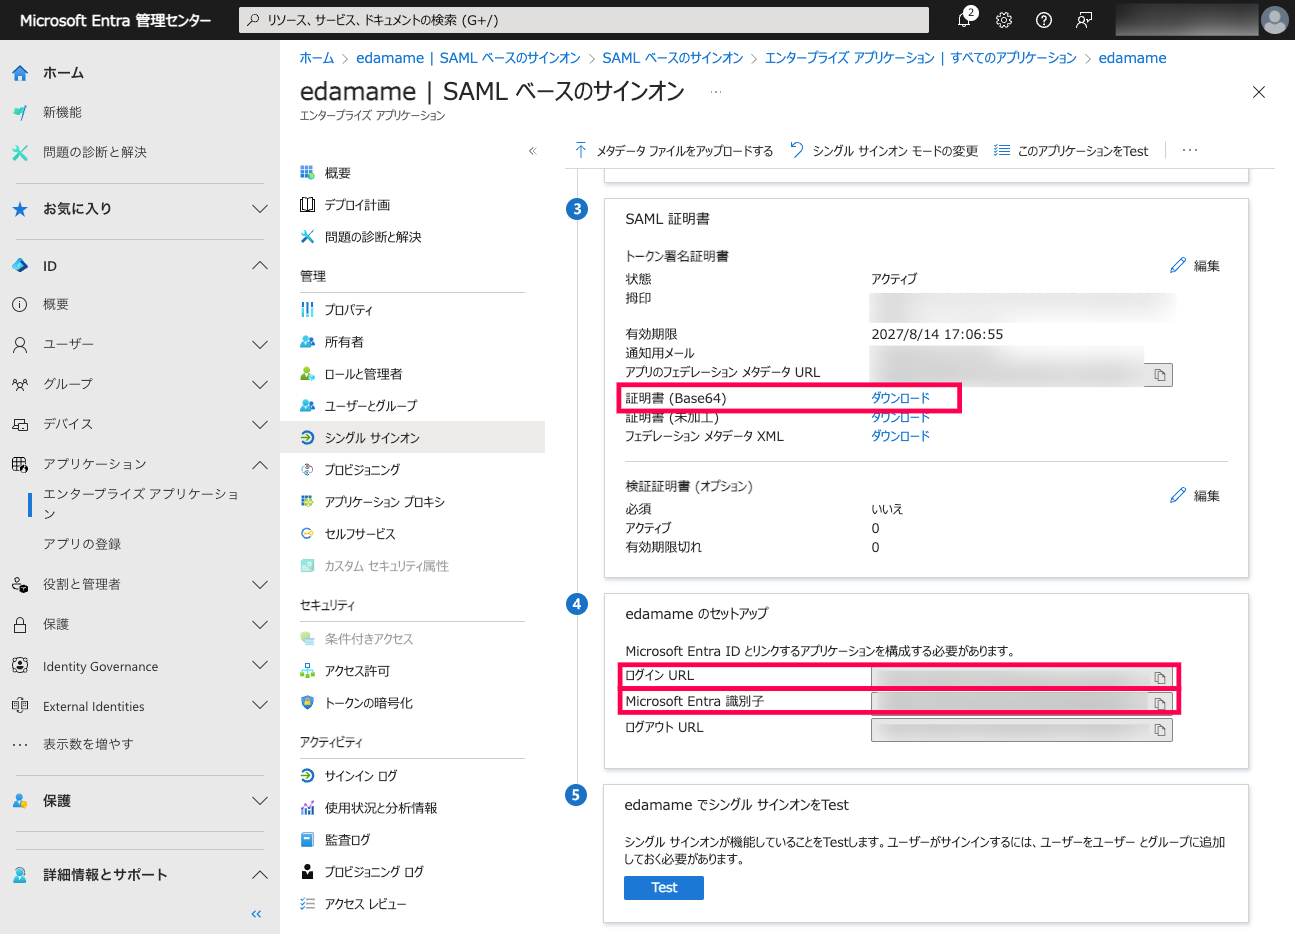The width and height of the screenshot is (1295, 934).
Task: Click エンタープライズ アプリケーション breadcrumb link
Action: coord(920,58)
